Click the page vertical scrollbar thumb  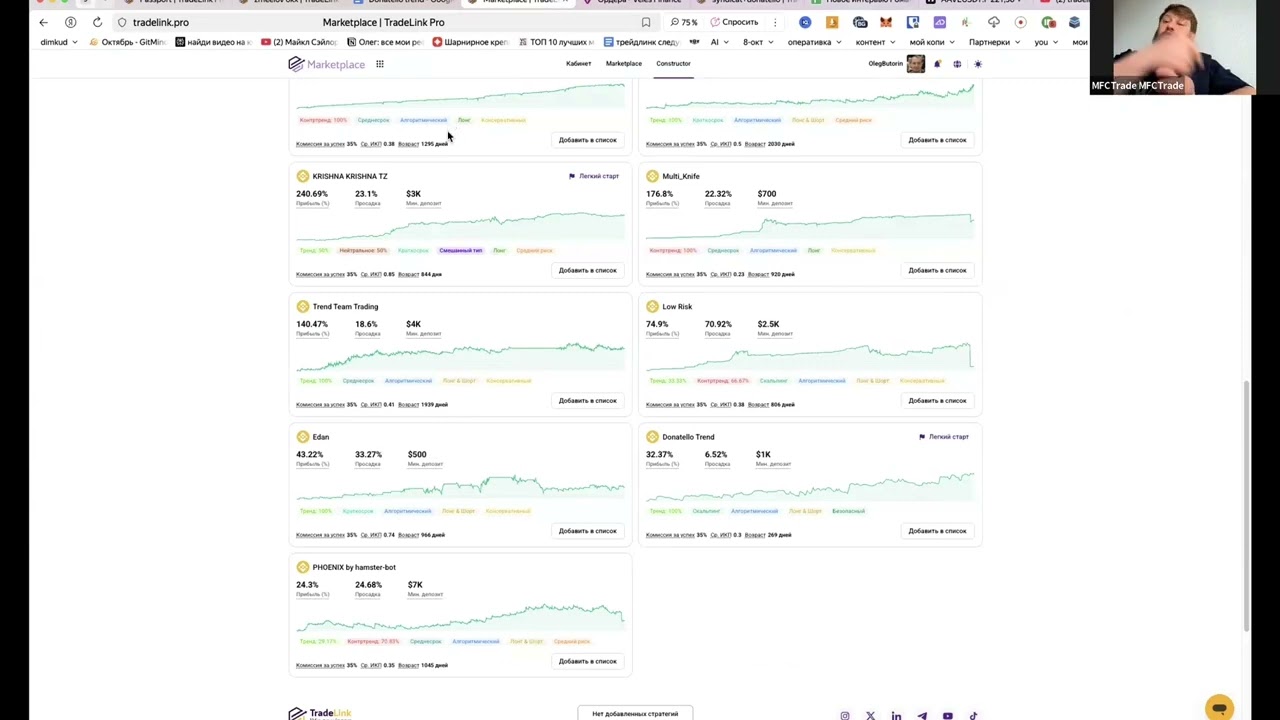pyautogui.click(x=1246, y=505)
